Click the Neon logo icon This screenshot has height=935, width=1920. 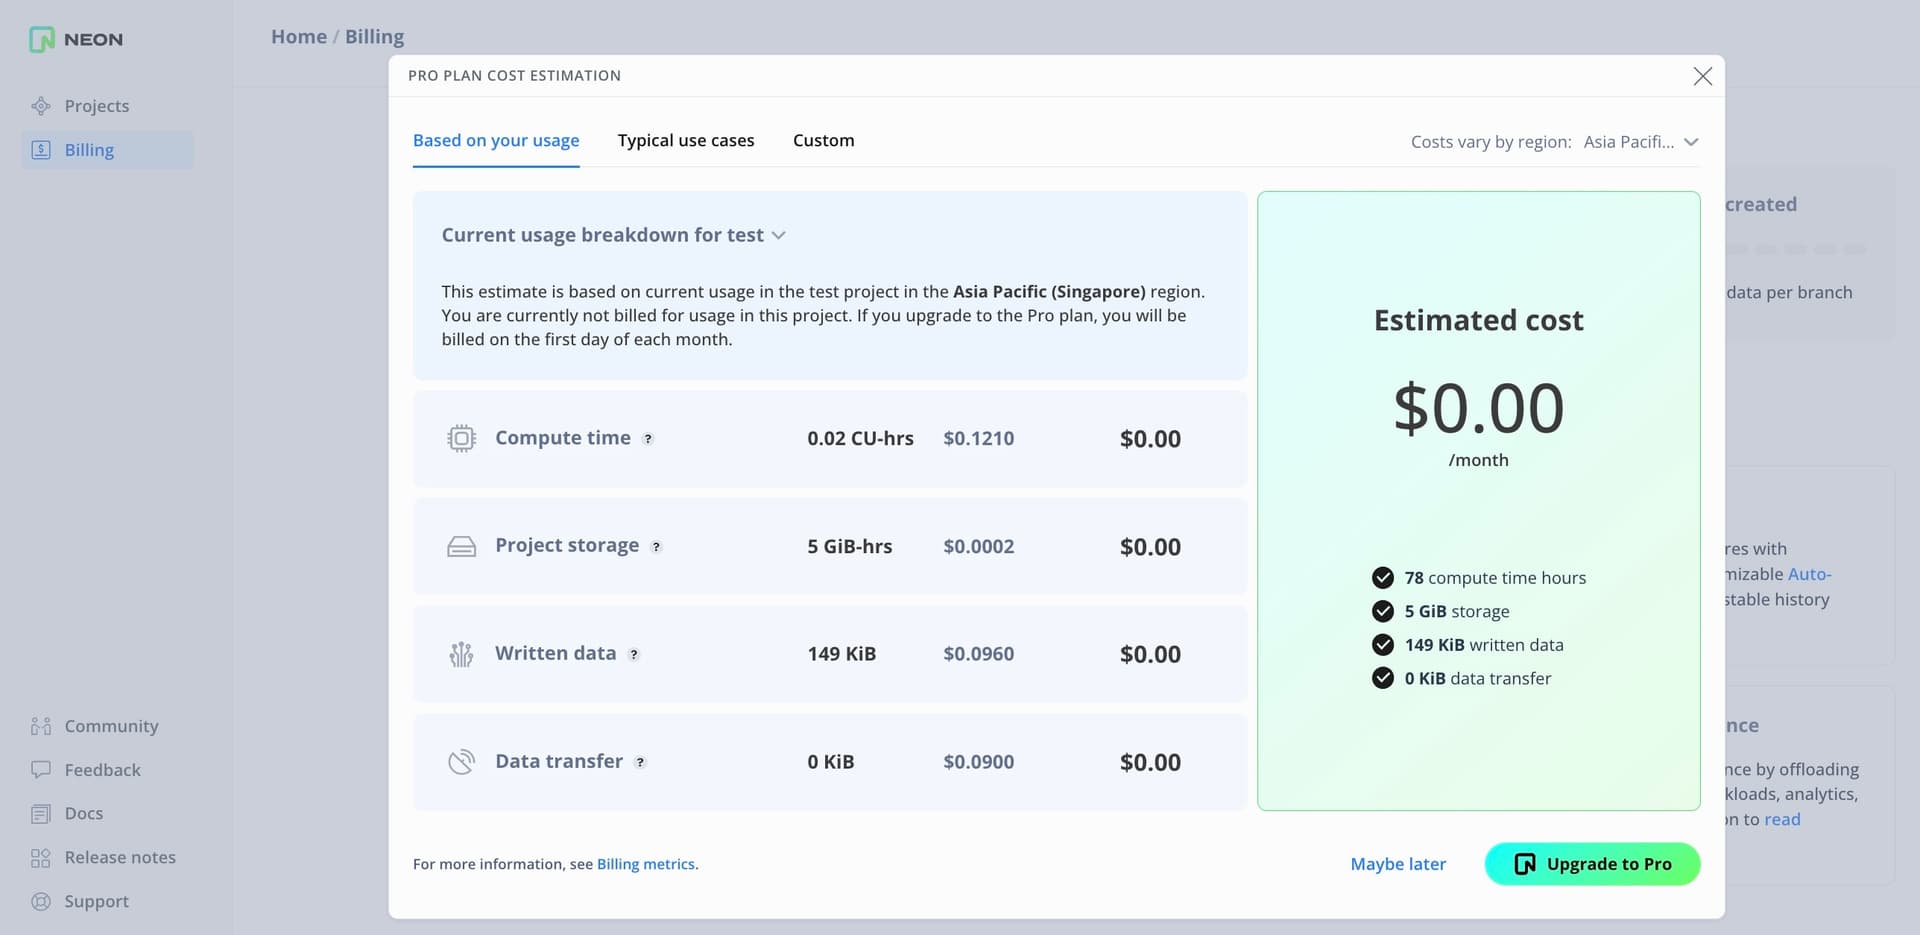(41, 39)
